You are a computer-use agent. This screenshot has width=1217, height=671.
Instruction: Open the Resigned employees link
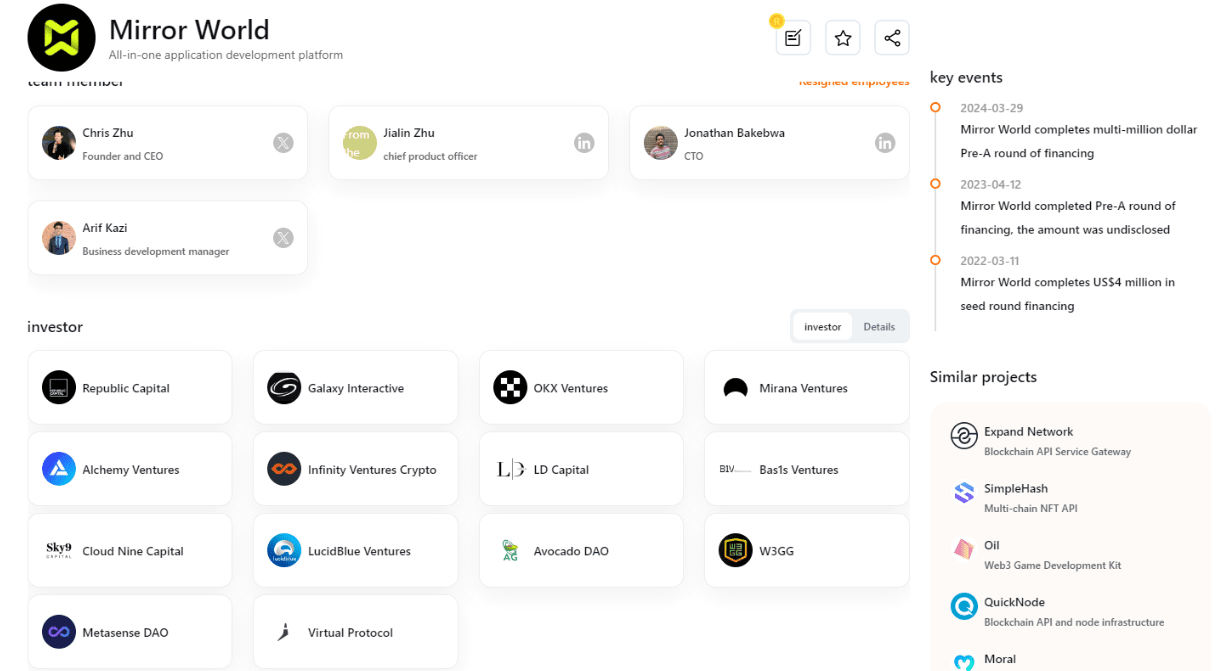[854, 82]
